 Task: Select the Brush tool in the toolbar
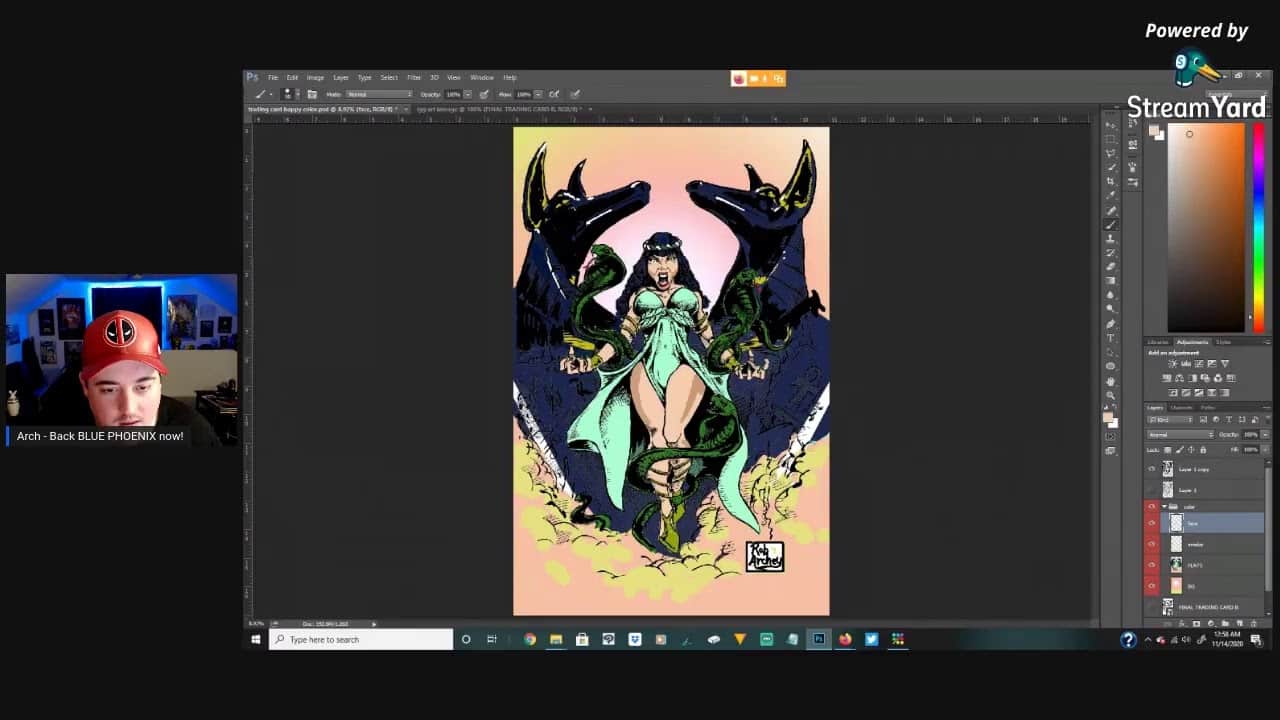click(1110, 225)
